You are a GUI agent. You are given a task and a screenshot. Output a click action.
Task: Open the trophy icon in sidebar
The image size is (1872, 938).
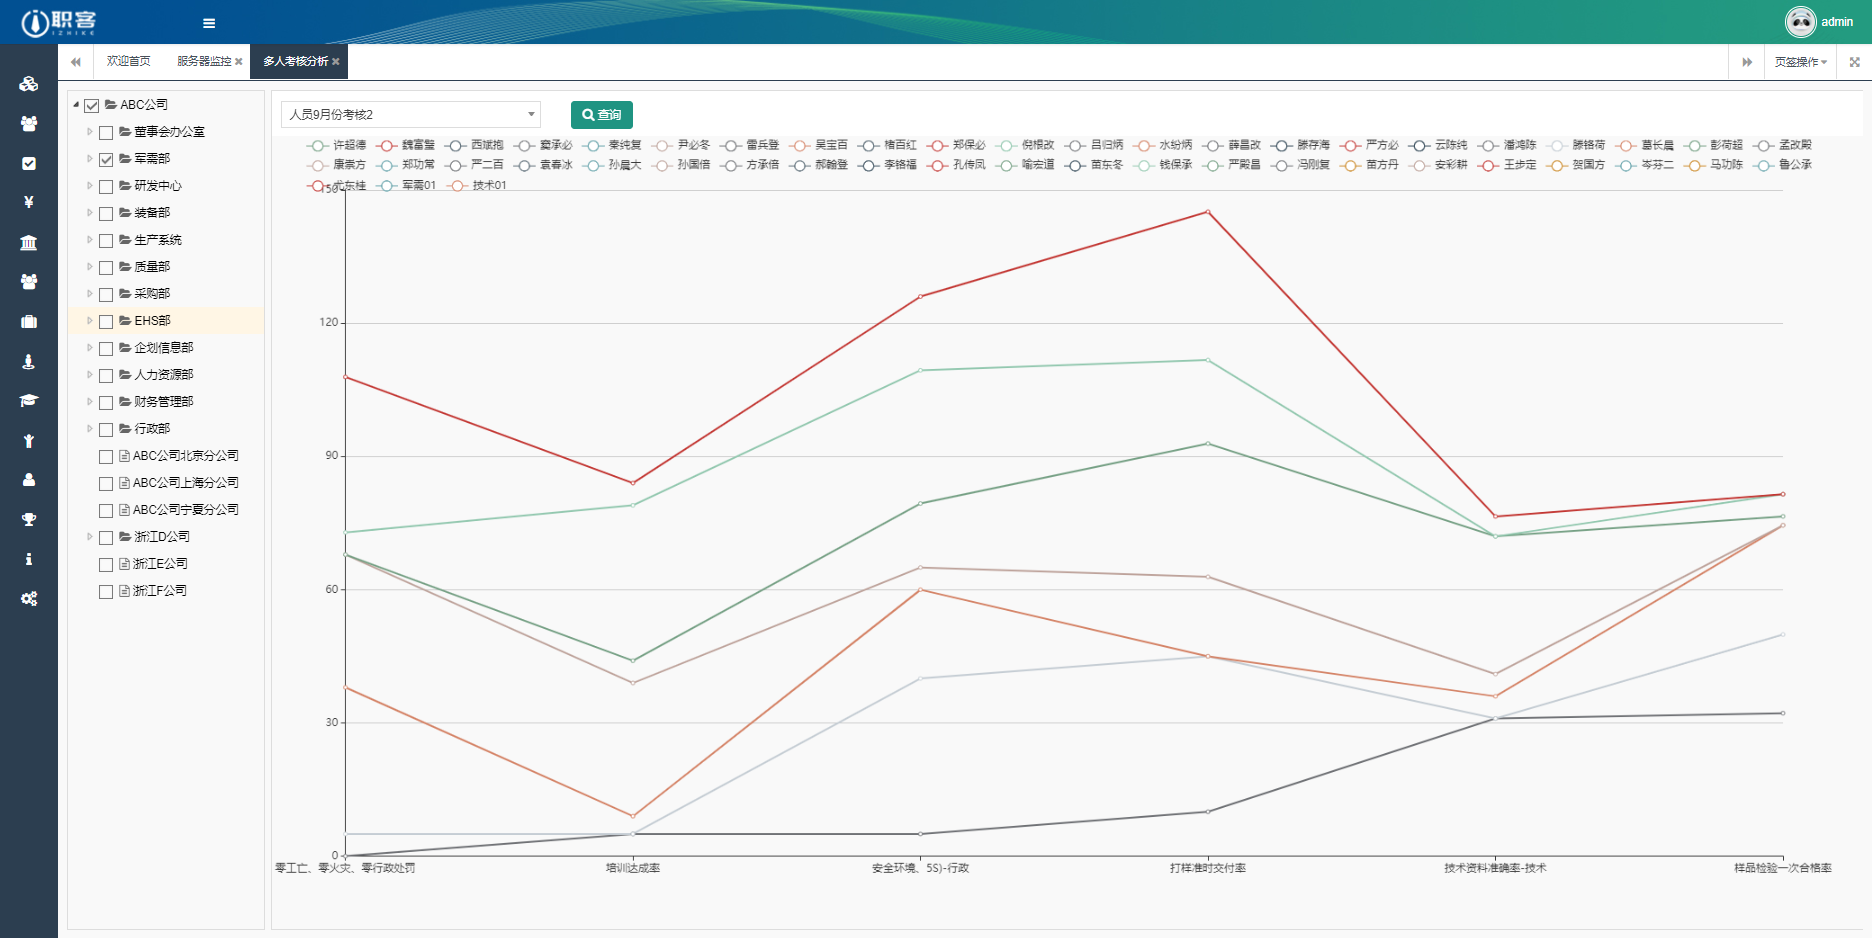29,519
